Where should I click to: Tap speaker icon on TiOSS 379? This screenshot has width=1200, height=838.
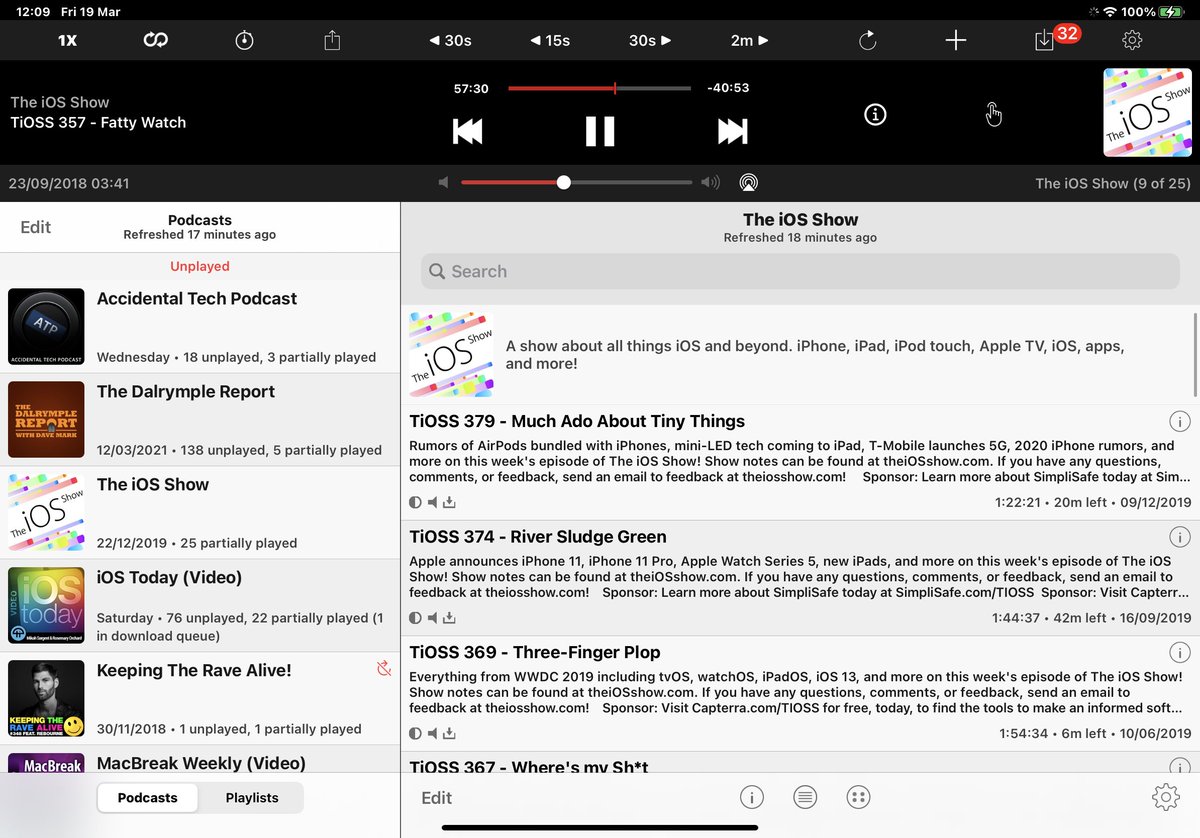pyautogui.click(x=433, y=503)
